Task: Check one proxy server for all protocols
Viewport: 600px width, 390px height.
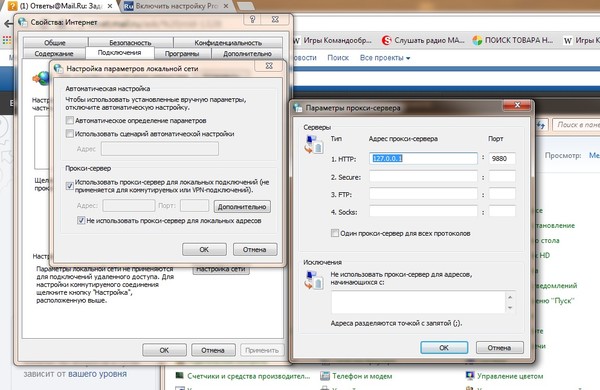Action: point(335,233)
